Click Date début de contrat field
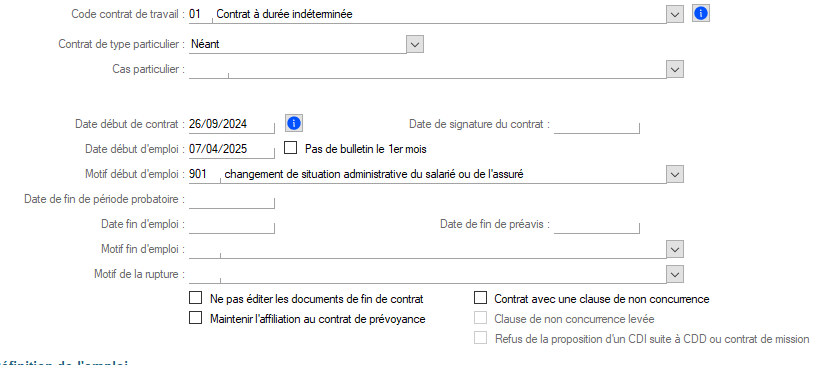Screen dimensions: 830x365 (232, 124)
